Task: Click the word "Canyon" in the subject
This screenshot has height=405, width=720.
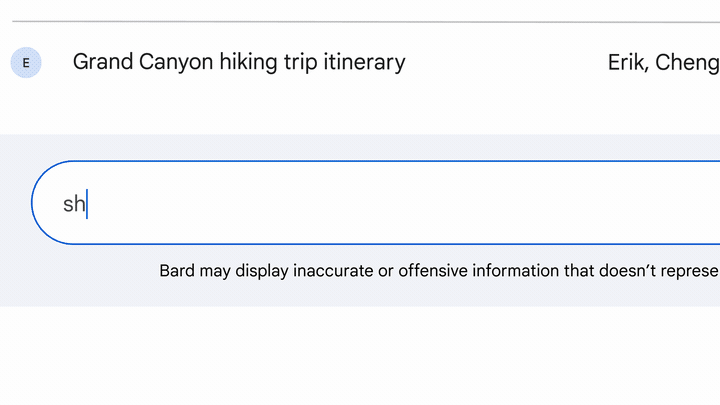Action: point(176,63)
